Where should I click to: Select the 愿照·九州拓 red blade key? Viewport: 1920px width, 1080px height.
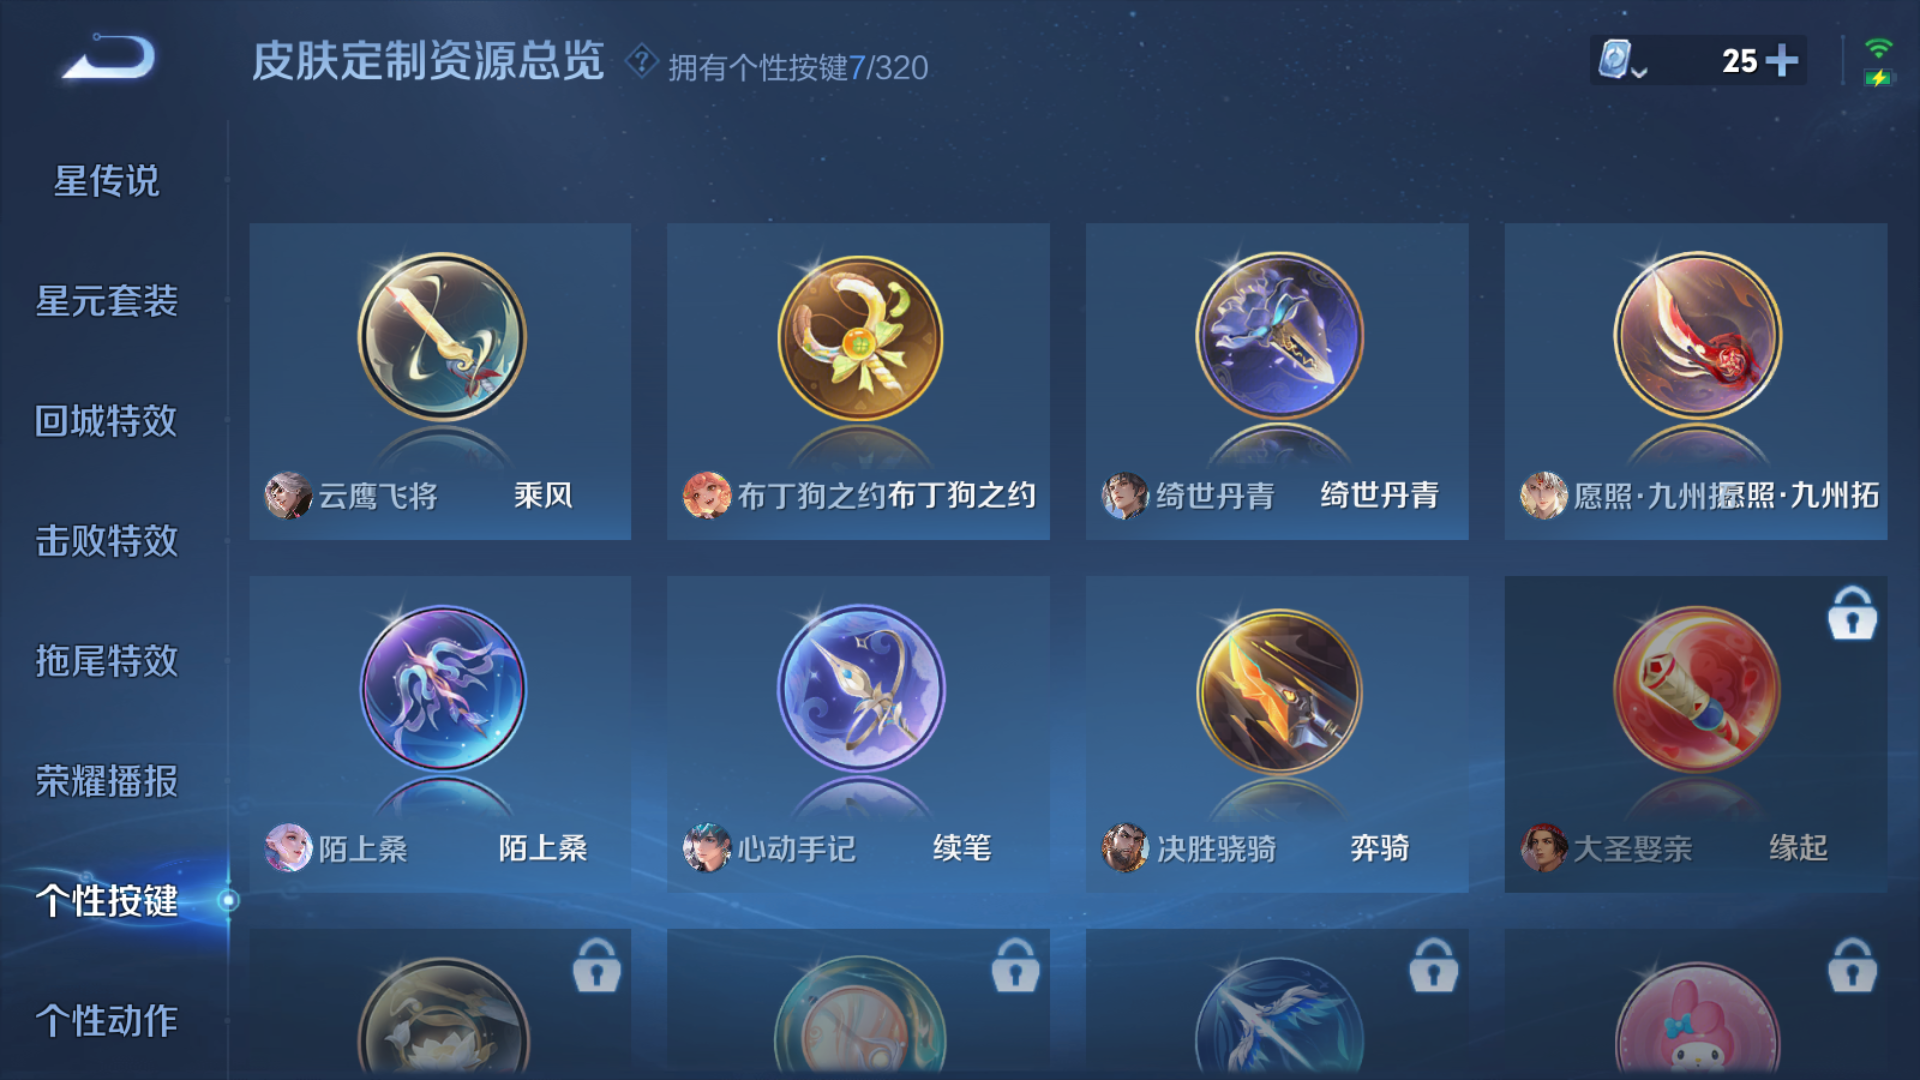(x=1697, y=335)
